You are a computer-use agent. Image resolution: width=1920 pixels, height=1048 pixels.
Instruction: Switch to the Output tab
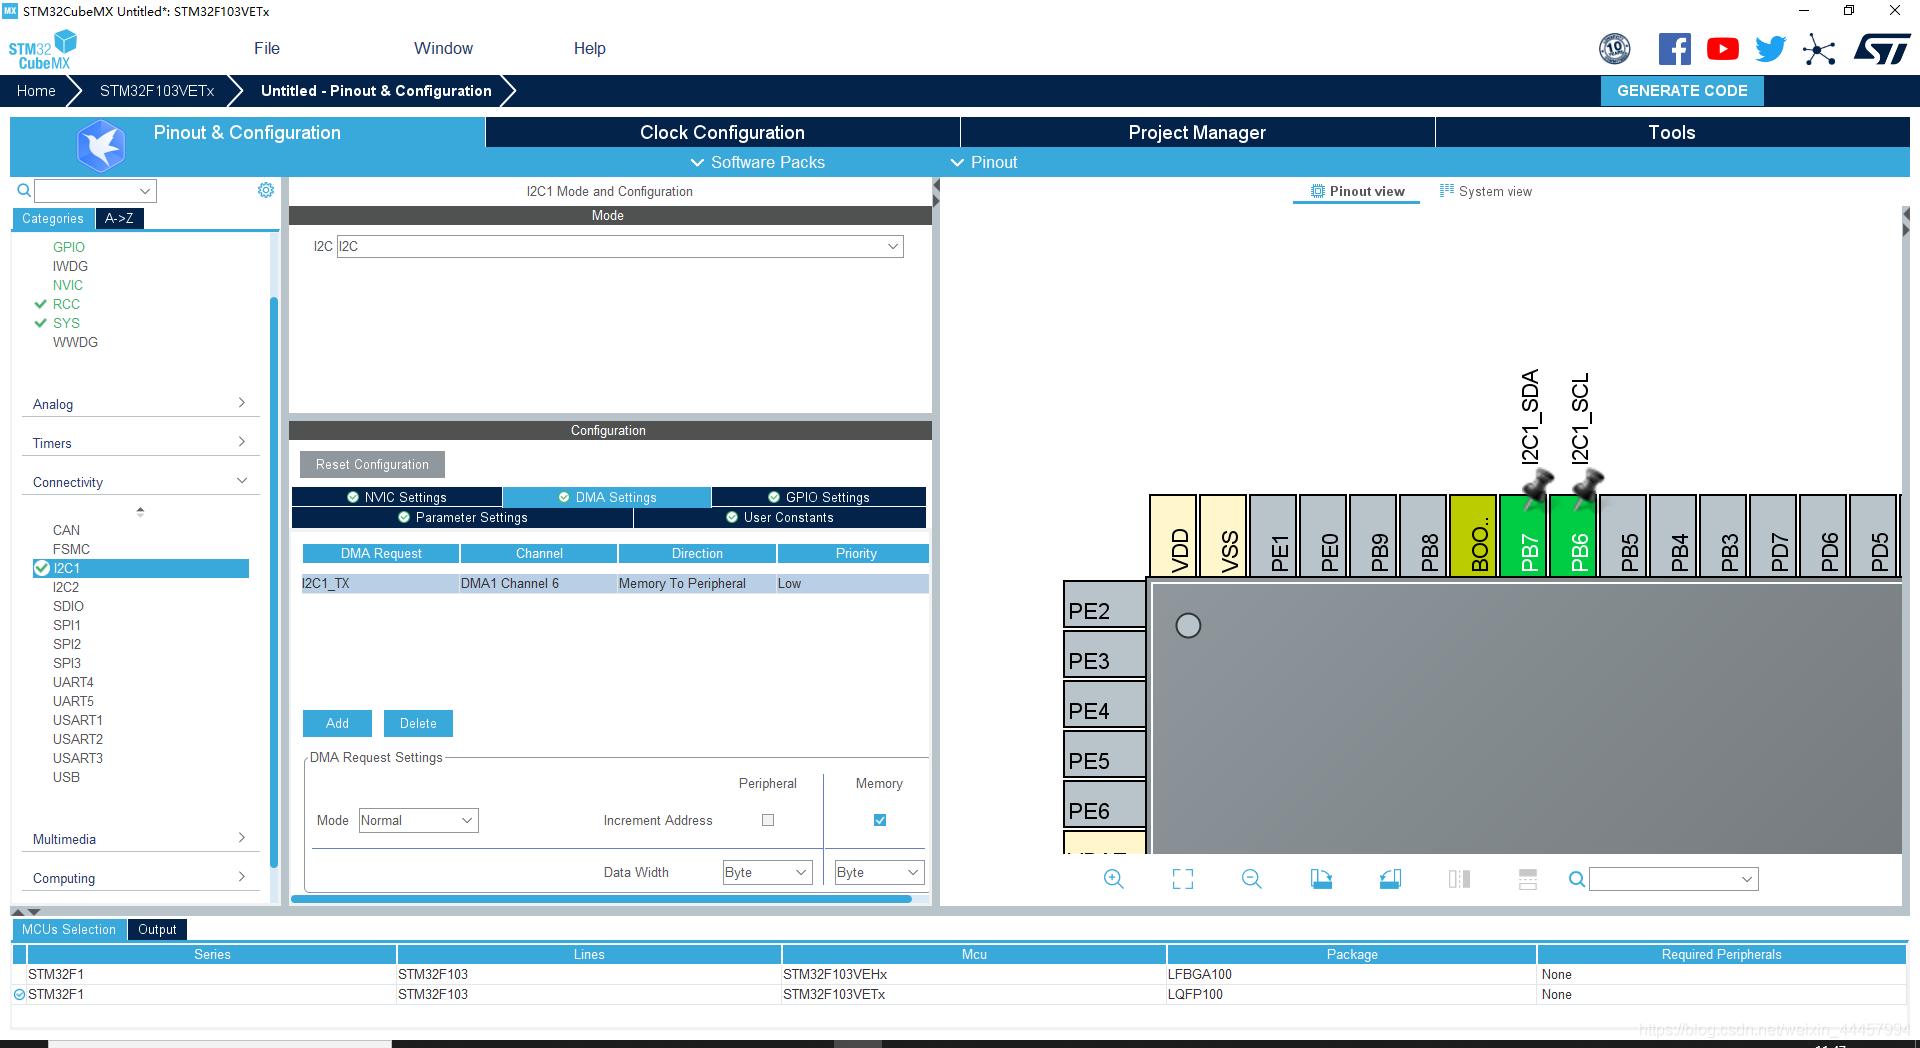(157, 929)
